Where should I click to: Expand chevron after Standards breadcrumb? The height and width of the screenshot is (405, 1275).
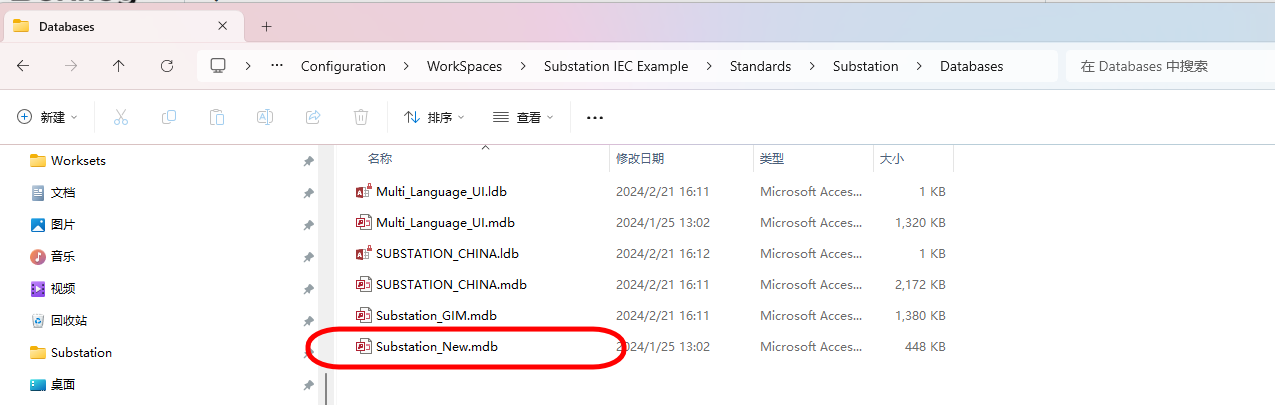pyautogui.click(x=812, y=66)
